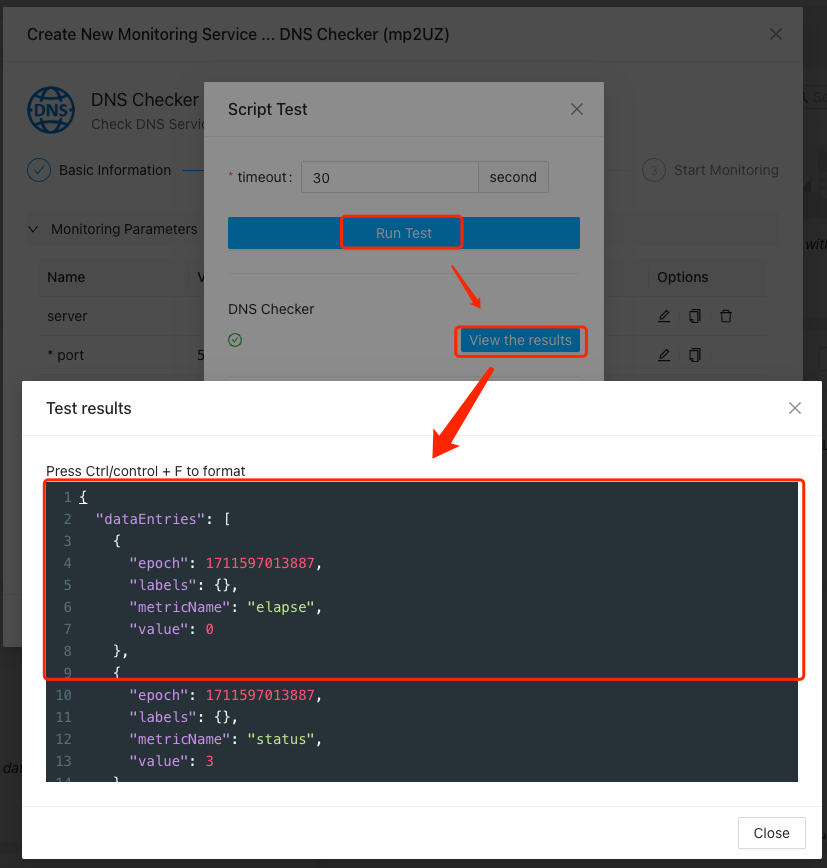Close the Script Test dialog with X
The height and width of the screenshot is (868, 827).
[x=577, y=110]
